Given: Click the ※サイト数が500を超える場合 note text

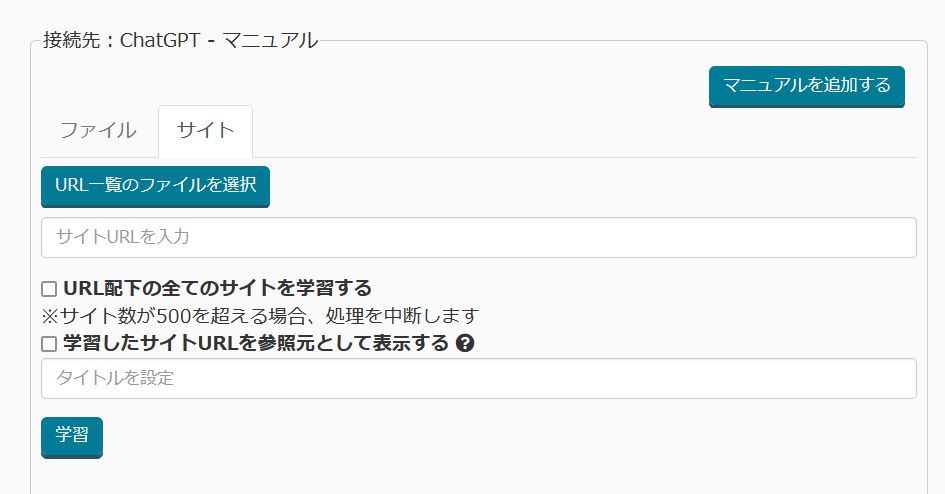Looking at the screenshot, I should [x=260, y=316].
